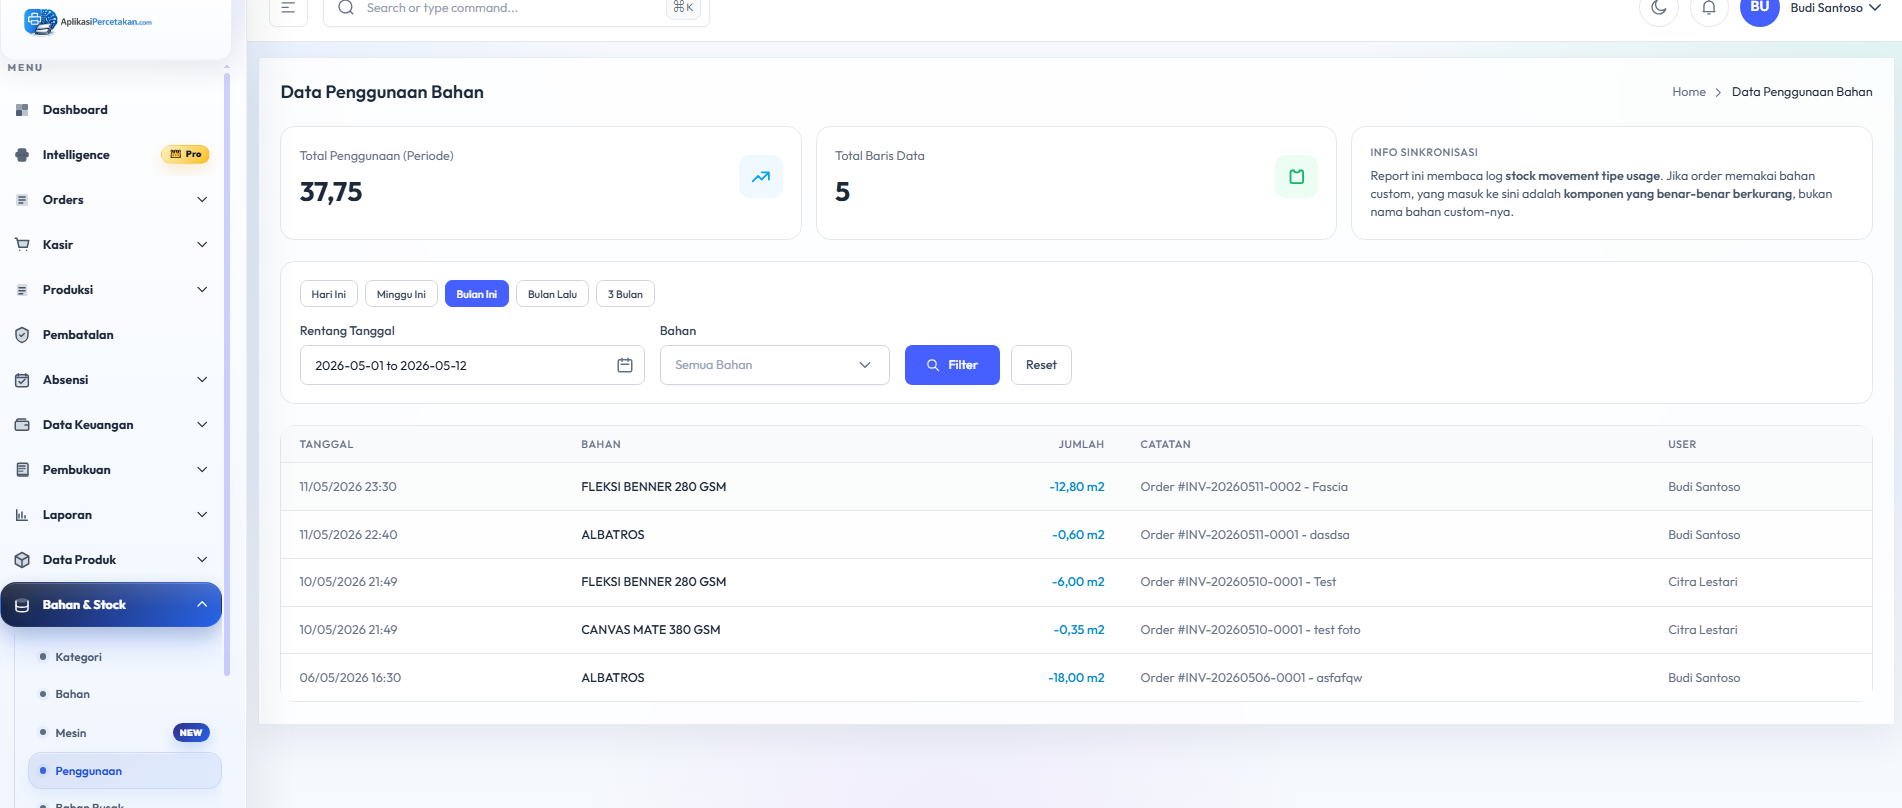The width and height of the screenshot is (1902, 808).
Task: Expand the Pembukuan menu chevron
Action: 202,470
